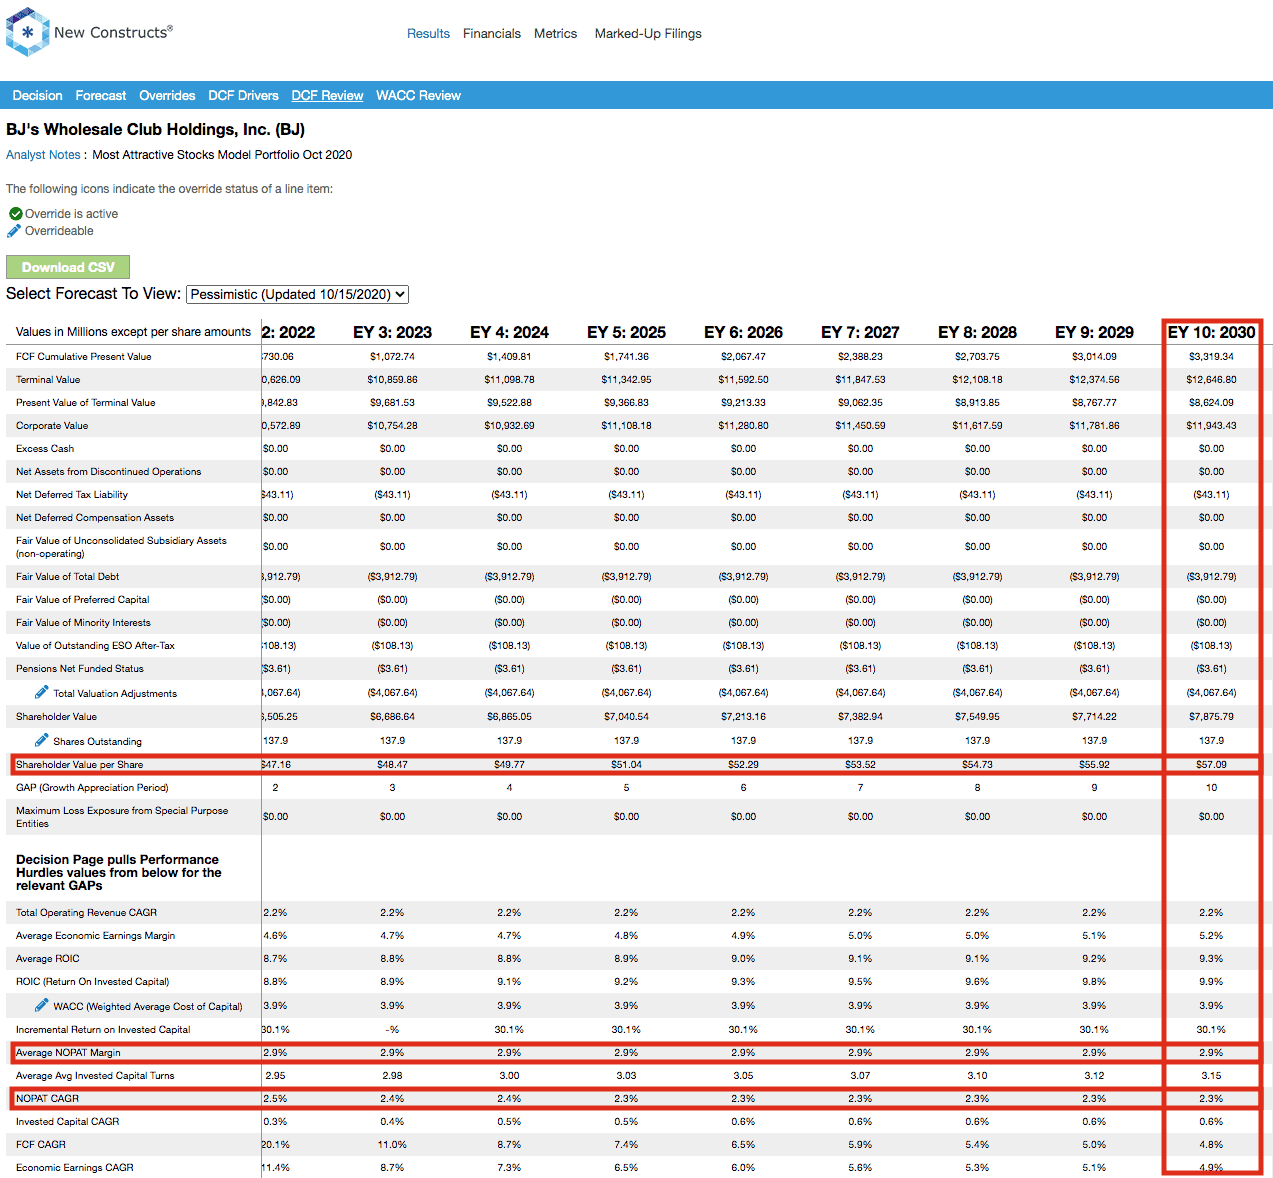Image resolution: width=1273 pixels, height=1178 pixels.
Task: Click the $12,646.80 terminal value cell
Action: tap(1211, 379)
